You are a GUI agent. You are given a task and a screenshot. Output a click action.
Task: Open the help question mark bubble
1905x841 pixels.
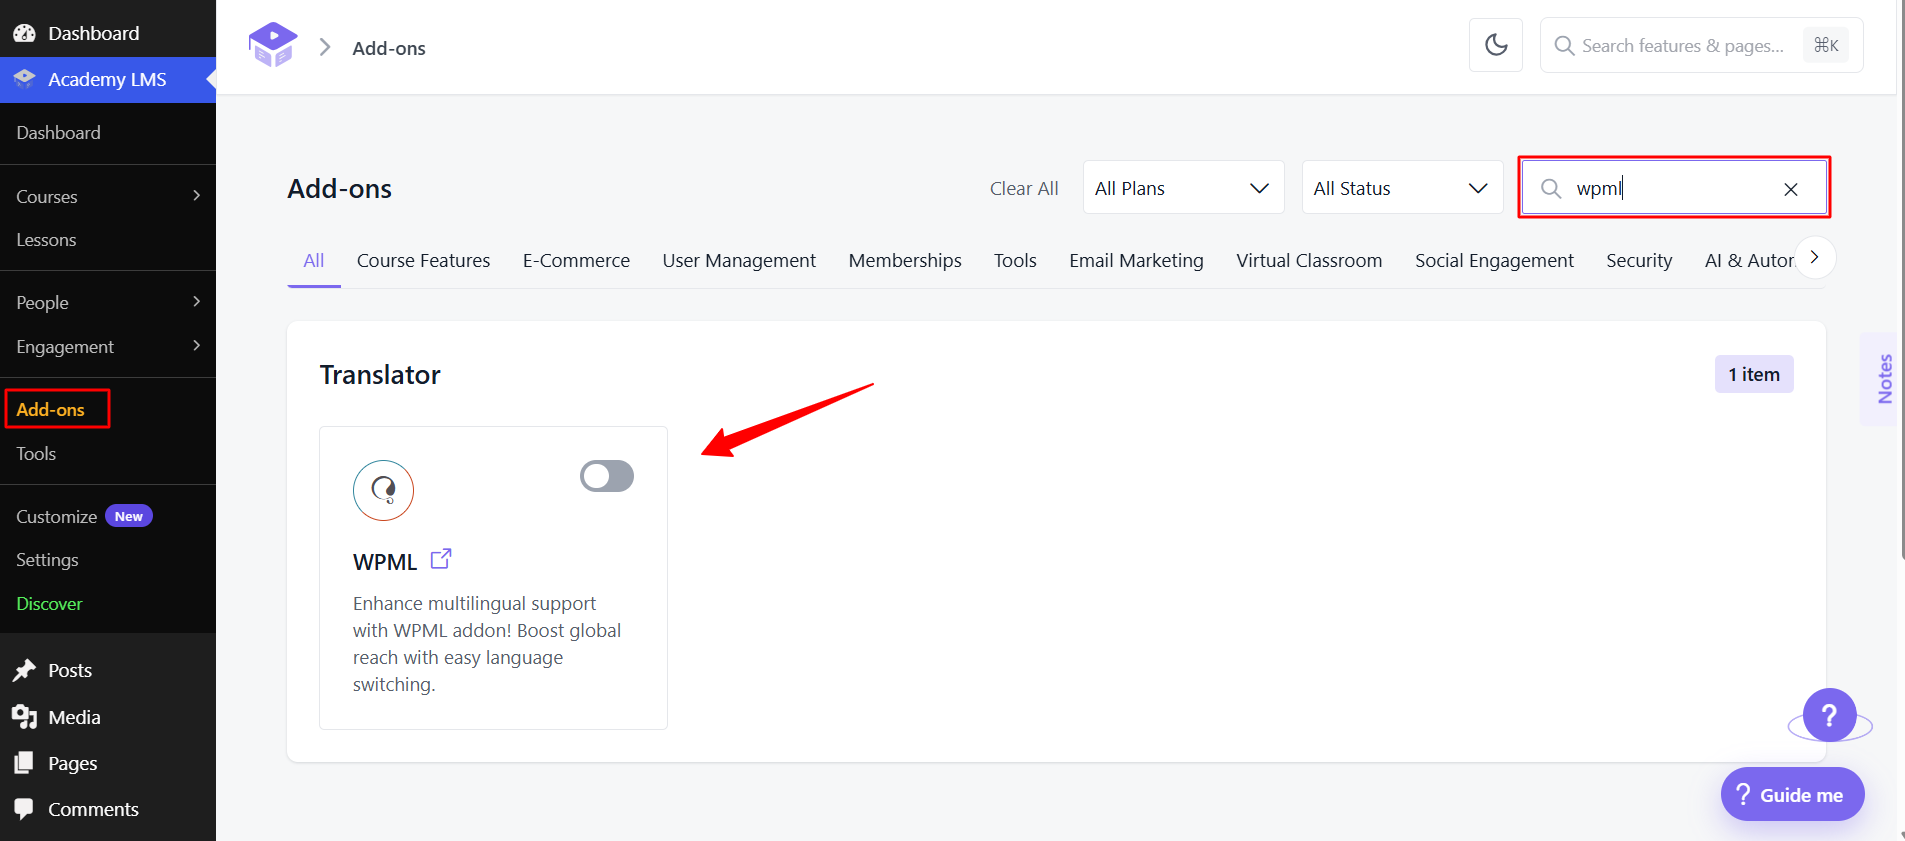pyautogui.click(x=1829, y=715)
